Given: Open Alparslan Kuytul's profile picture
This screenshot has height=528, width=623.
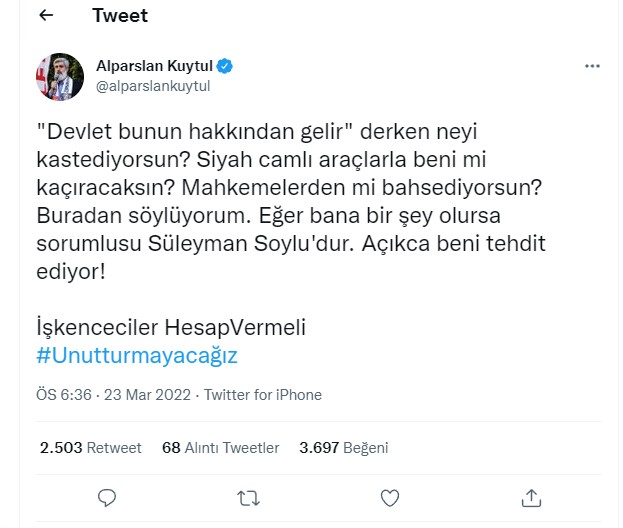Looking at the screenshot, I should [60, 76].
